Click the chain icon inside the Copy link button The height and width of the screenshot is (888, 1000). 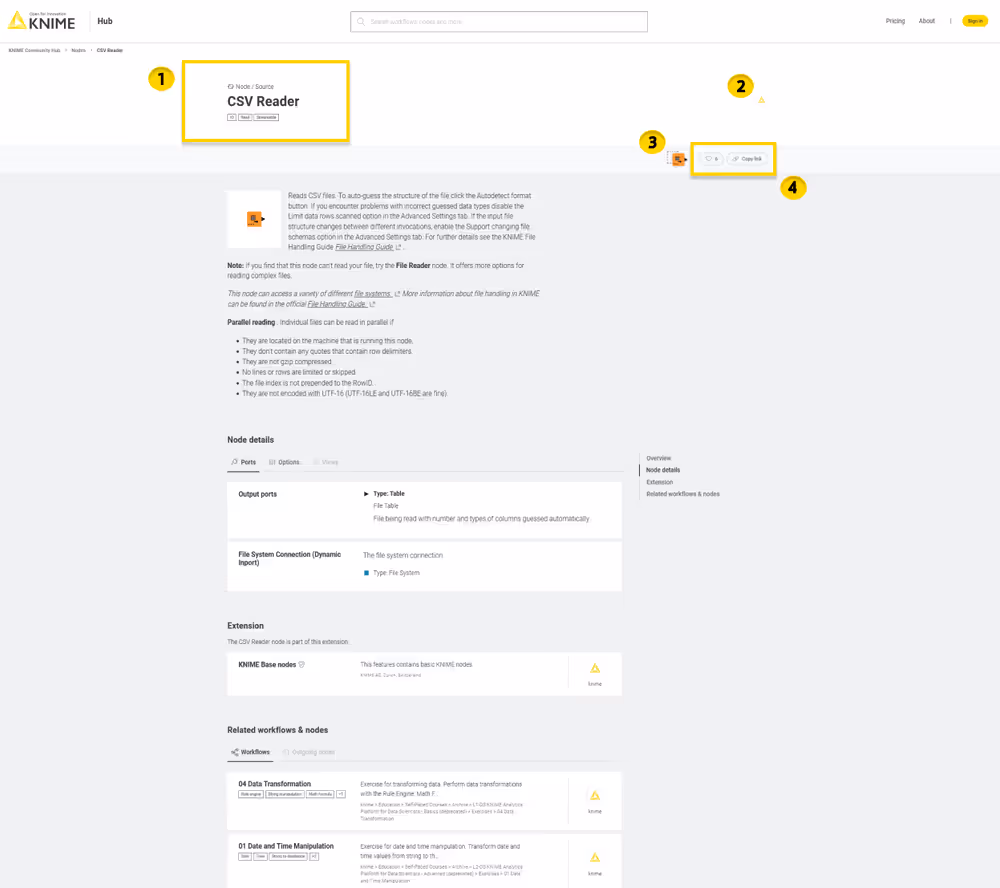point(735,159)
